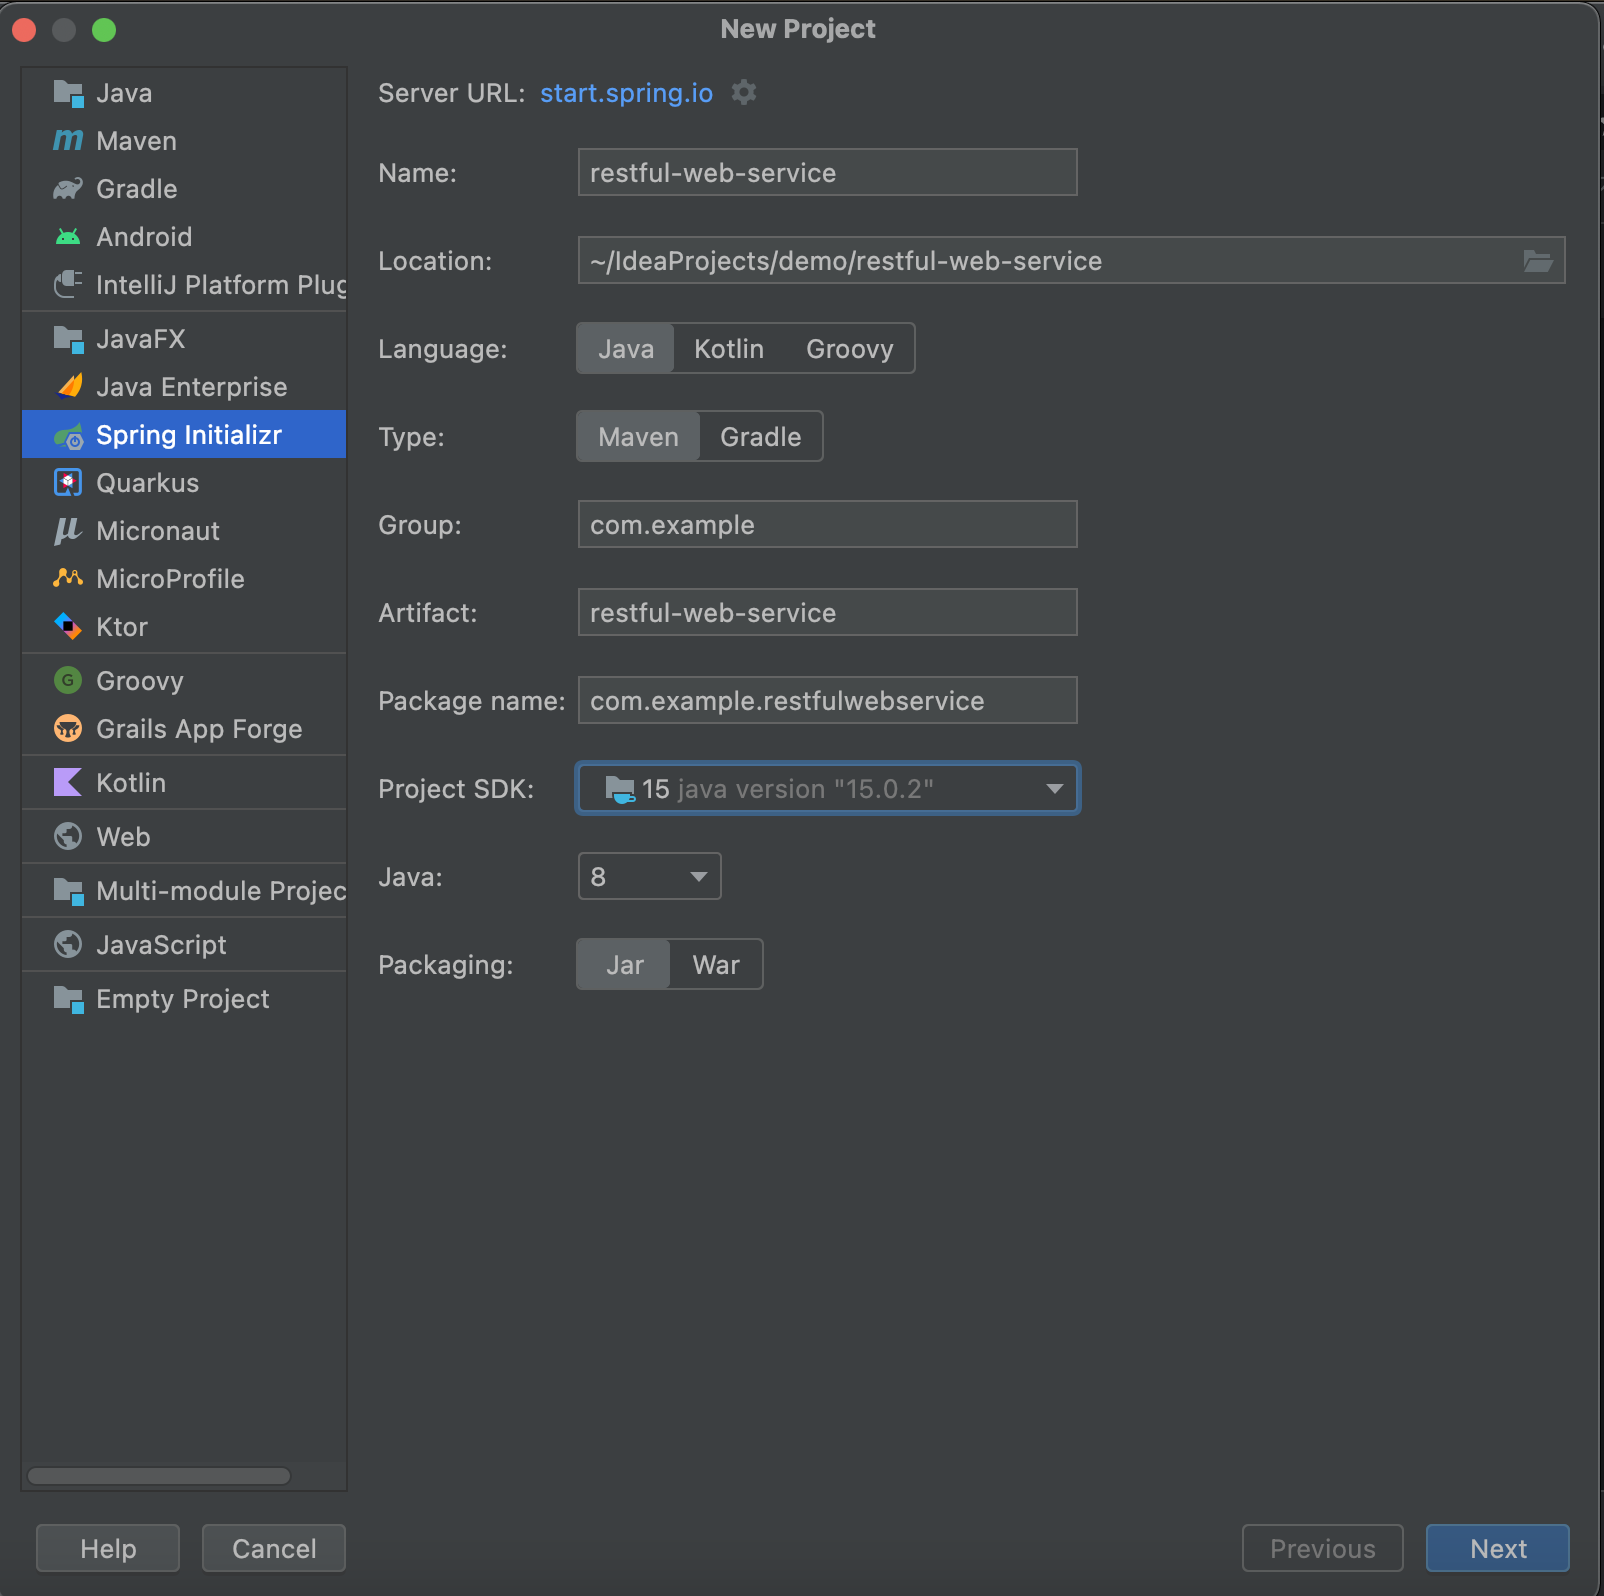Click the Micronaut mu icon

pos(68,531)
